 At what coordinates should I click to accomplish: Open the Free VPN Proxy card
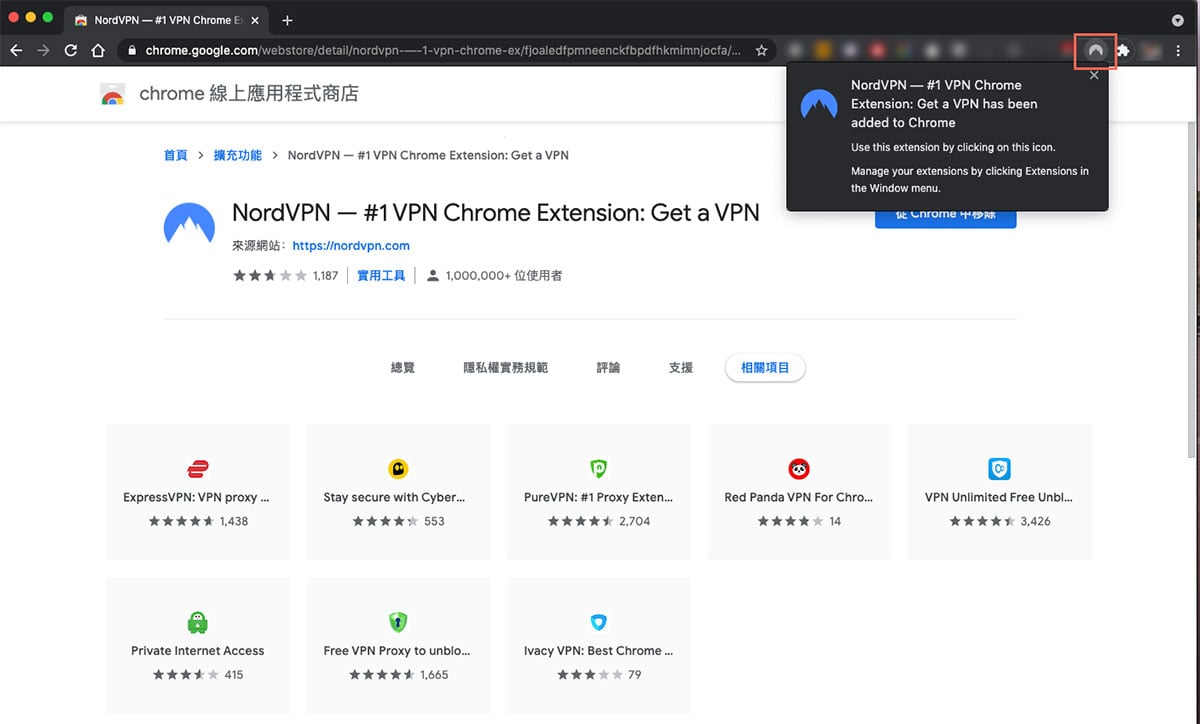398,645
